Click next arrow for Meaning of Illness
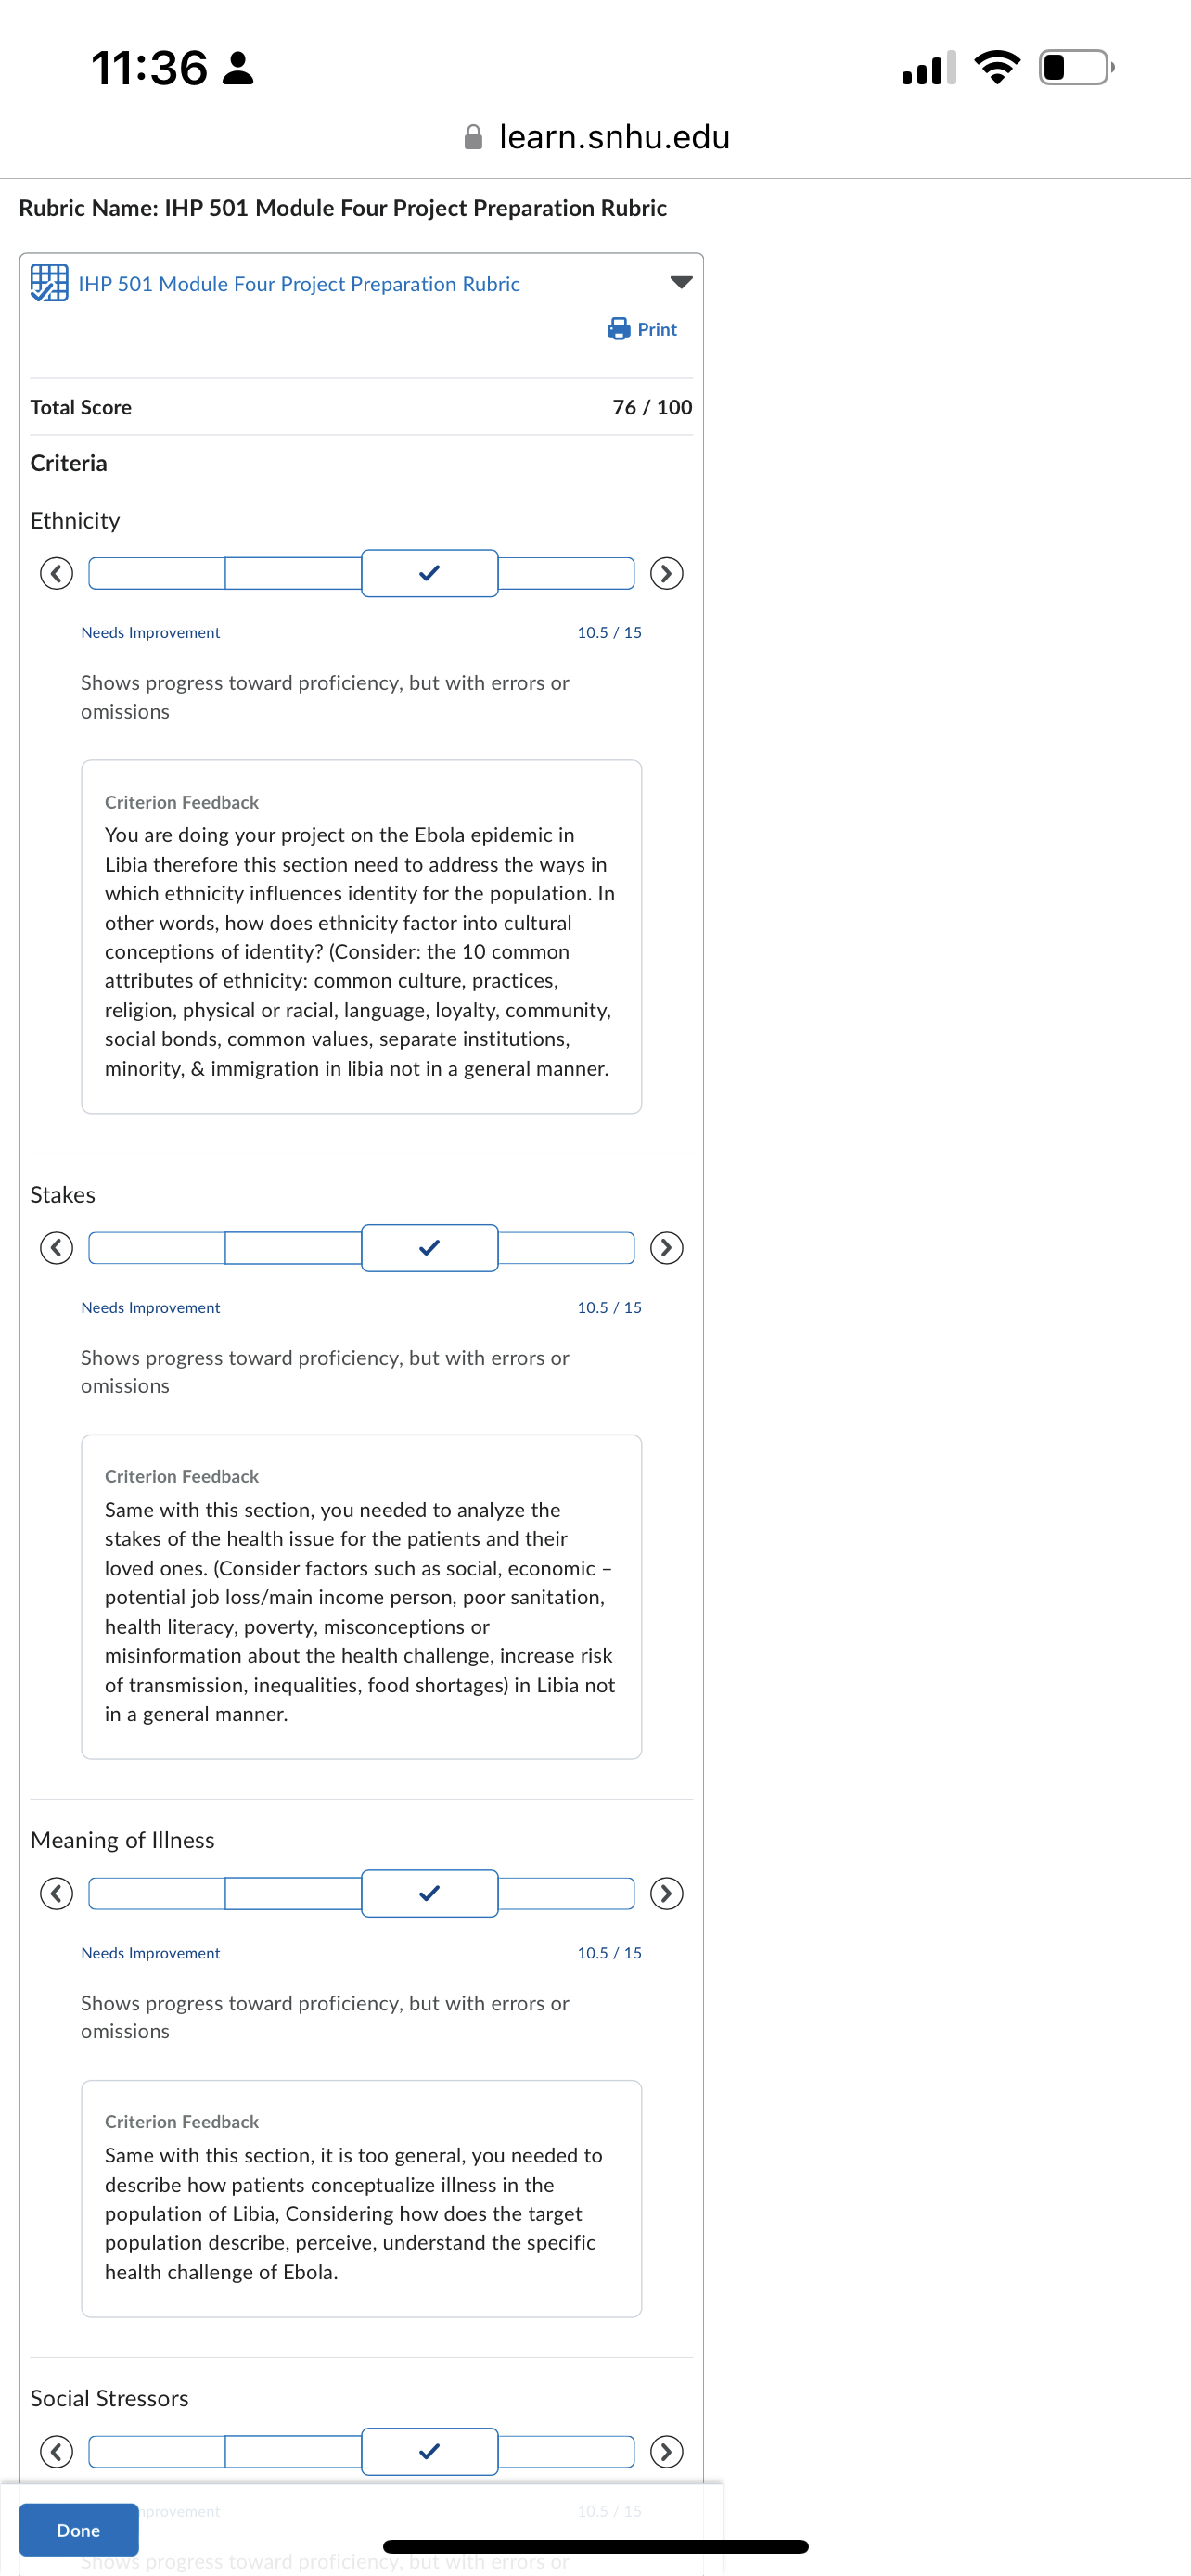1191x2576 pixels. point(666,1893)
